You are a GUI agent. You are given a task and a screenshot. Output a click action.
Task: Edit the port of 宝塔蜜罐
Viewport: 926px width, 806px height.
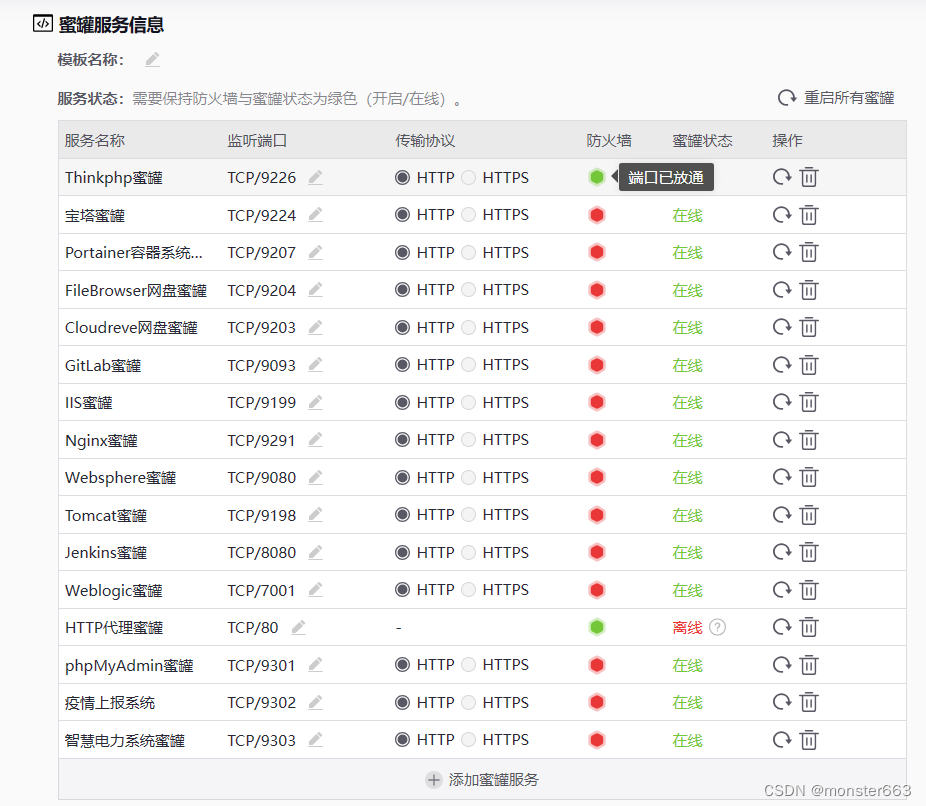[x=315, y=215]
